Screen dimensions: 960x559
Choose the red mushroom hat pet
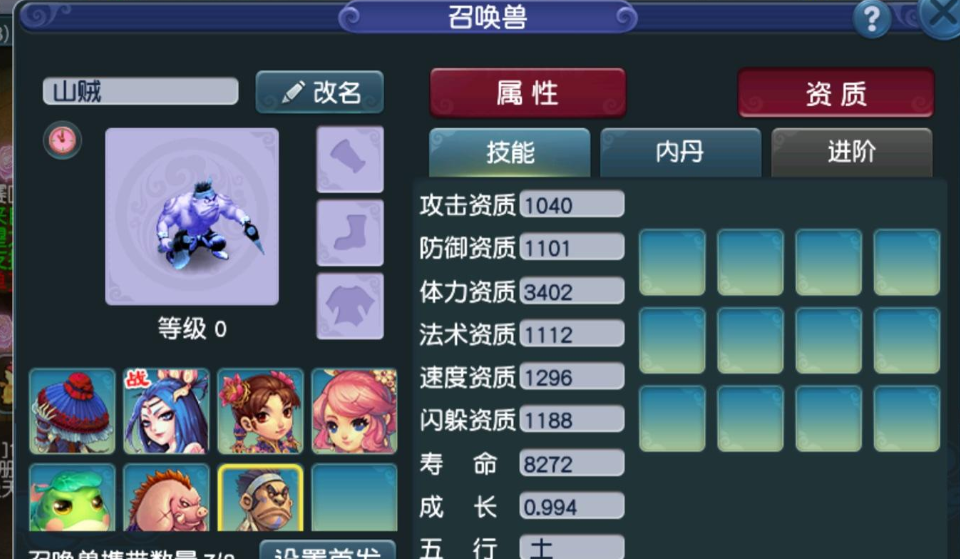[72, 411]
